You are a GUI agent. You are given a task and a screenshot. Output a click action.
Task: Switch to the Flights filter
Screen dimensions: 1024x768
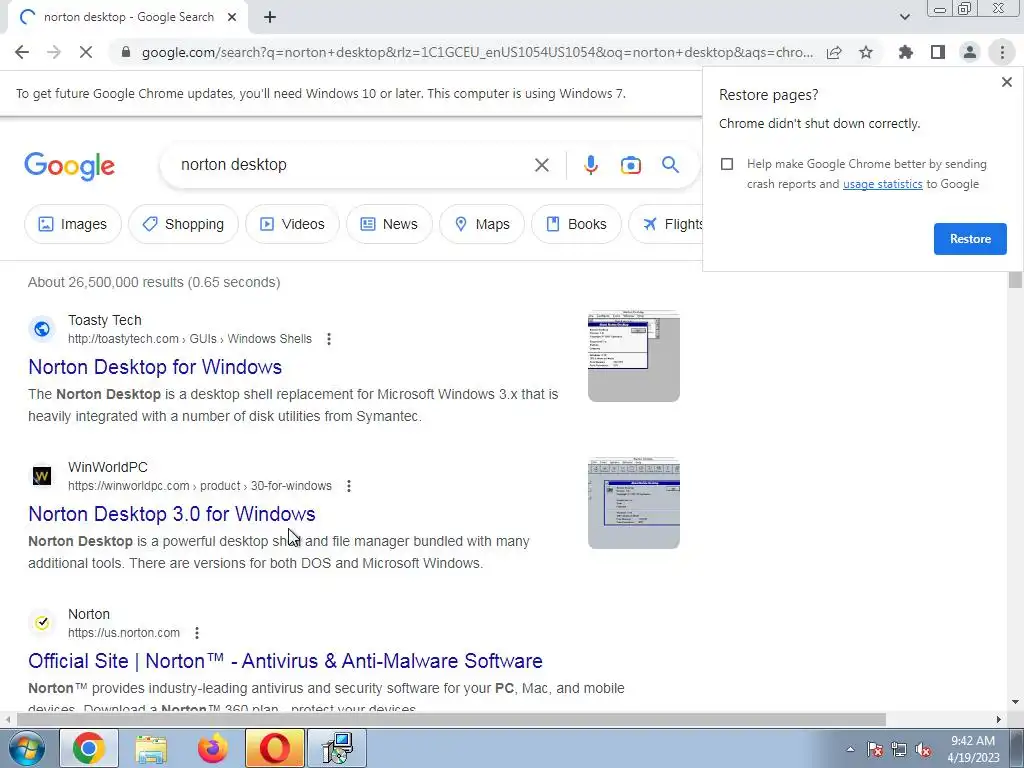click(666, 224)
